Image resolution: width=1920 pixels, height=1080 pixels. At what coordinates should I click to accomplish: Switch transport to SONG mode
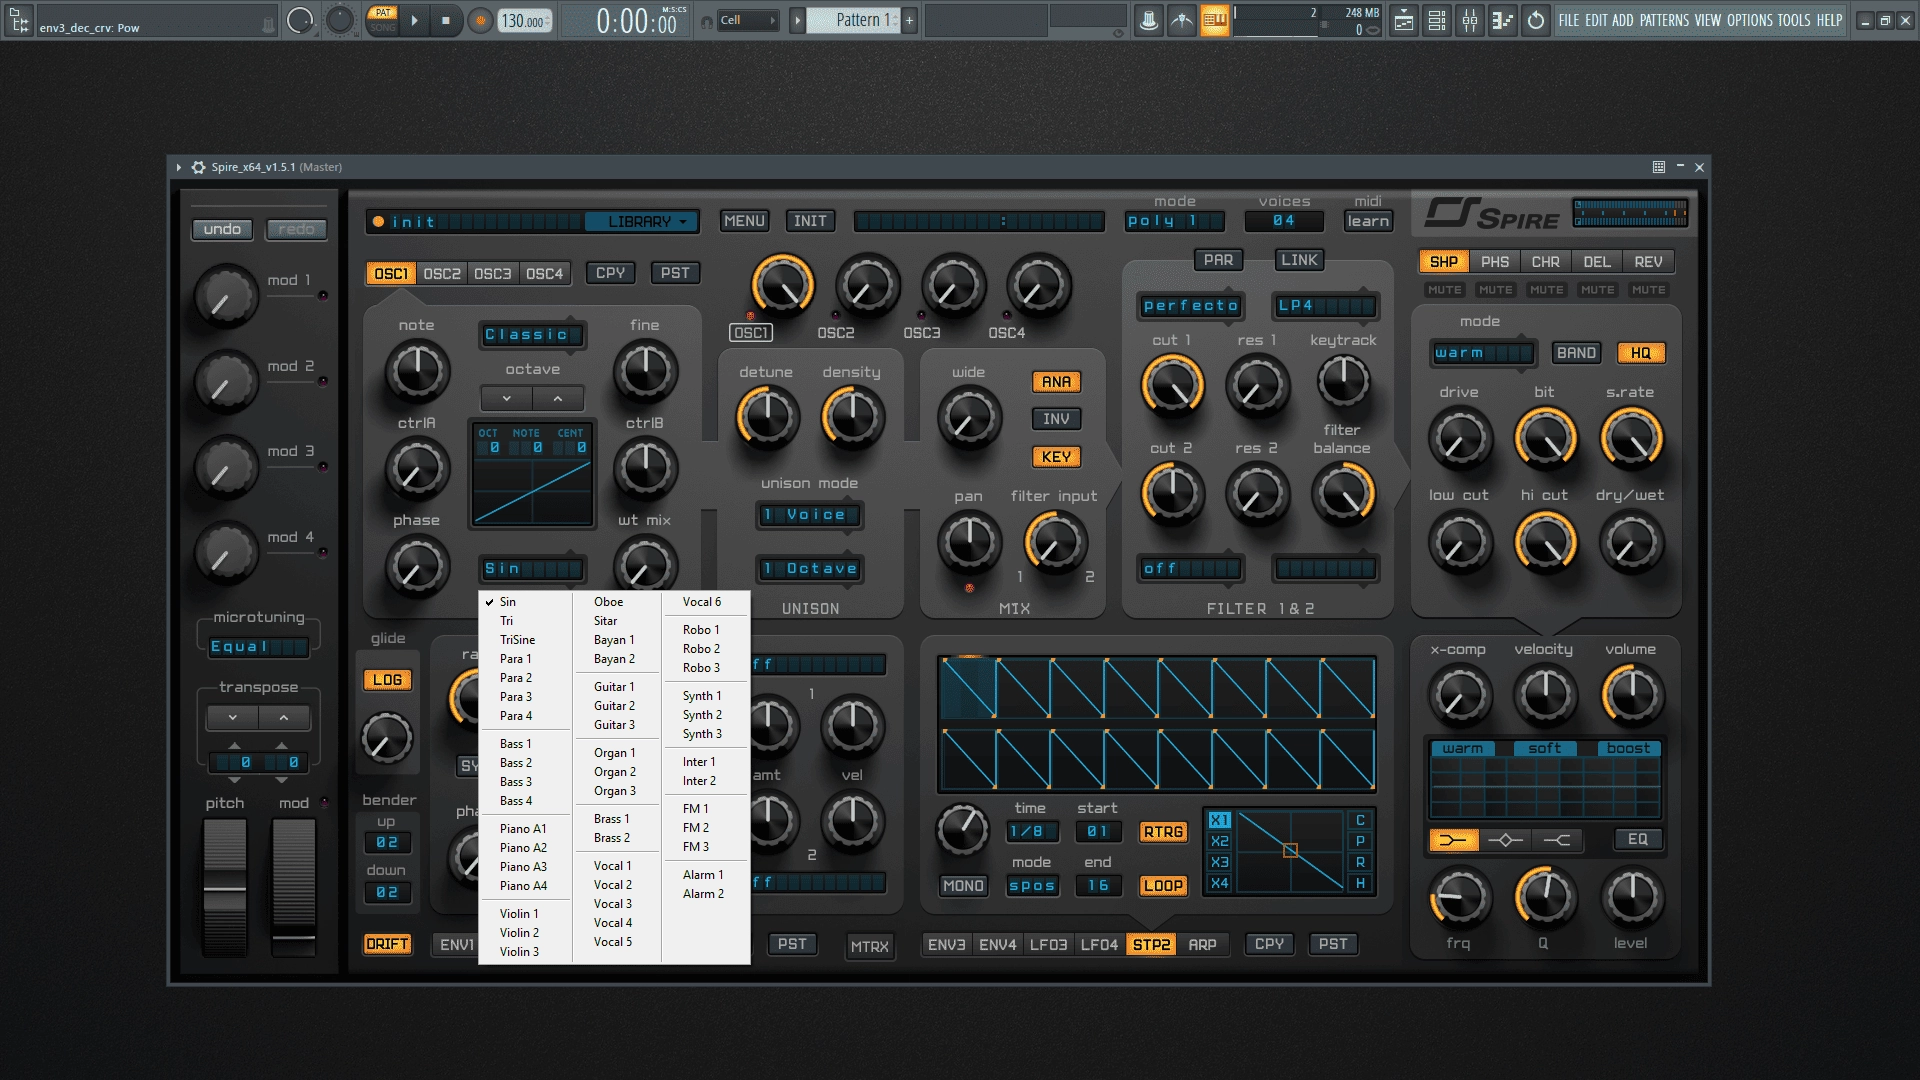382,27
